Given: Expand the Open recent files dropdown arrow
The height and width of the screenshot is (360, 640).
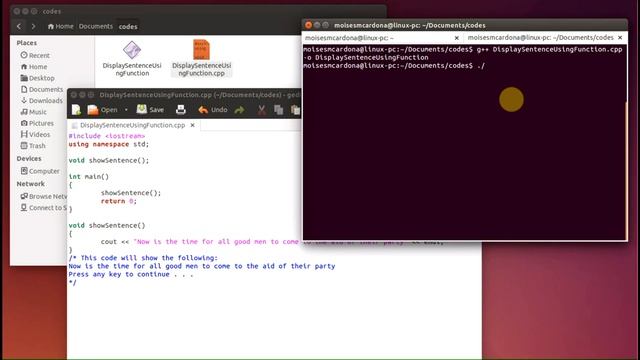Looking at the screenshot, I should pyautogui.click(x=126, y=109).
